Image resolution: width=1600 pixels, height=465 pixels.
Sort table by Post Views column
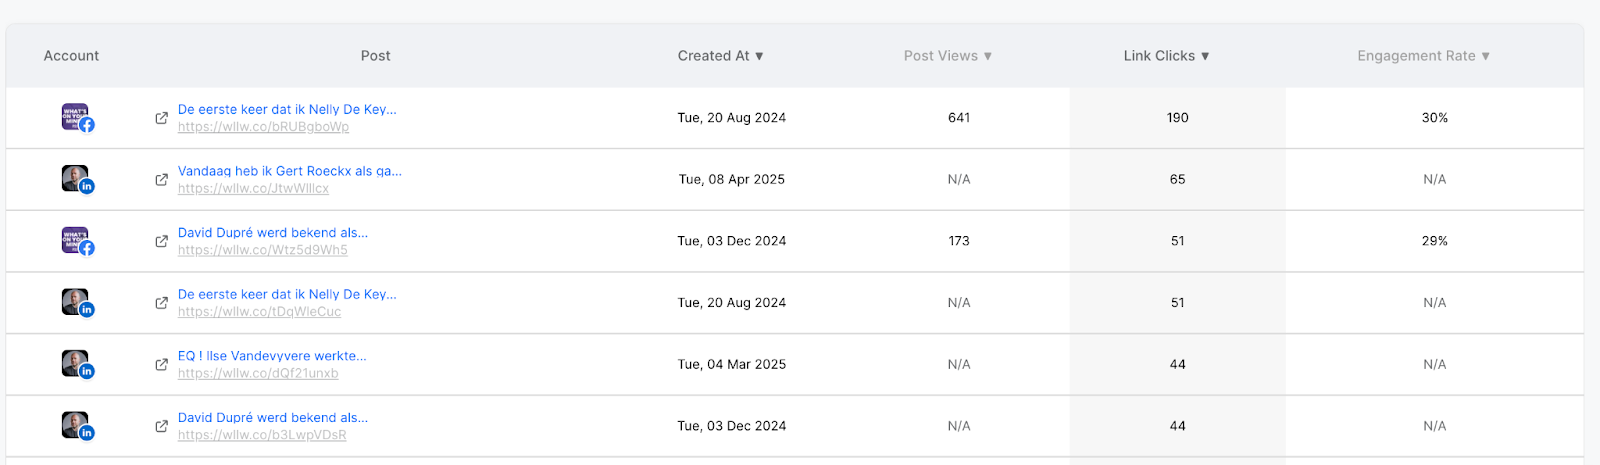click(x=947, y=56)
